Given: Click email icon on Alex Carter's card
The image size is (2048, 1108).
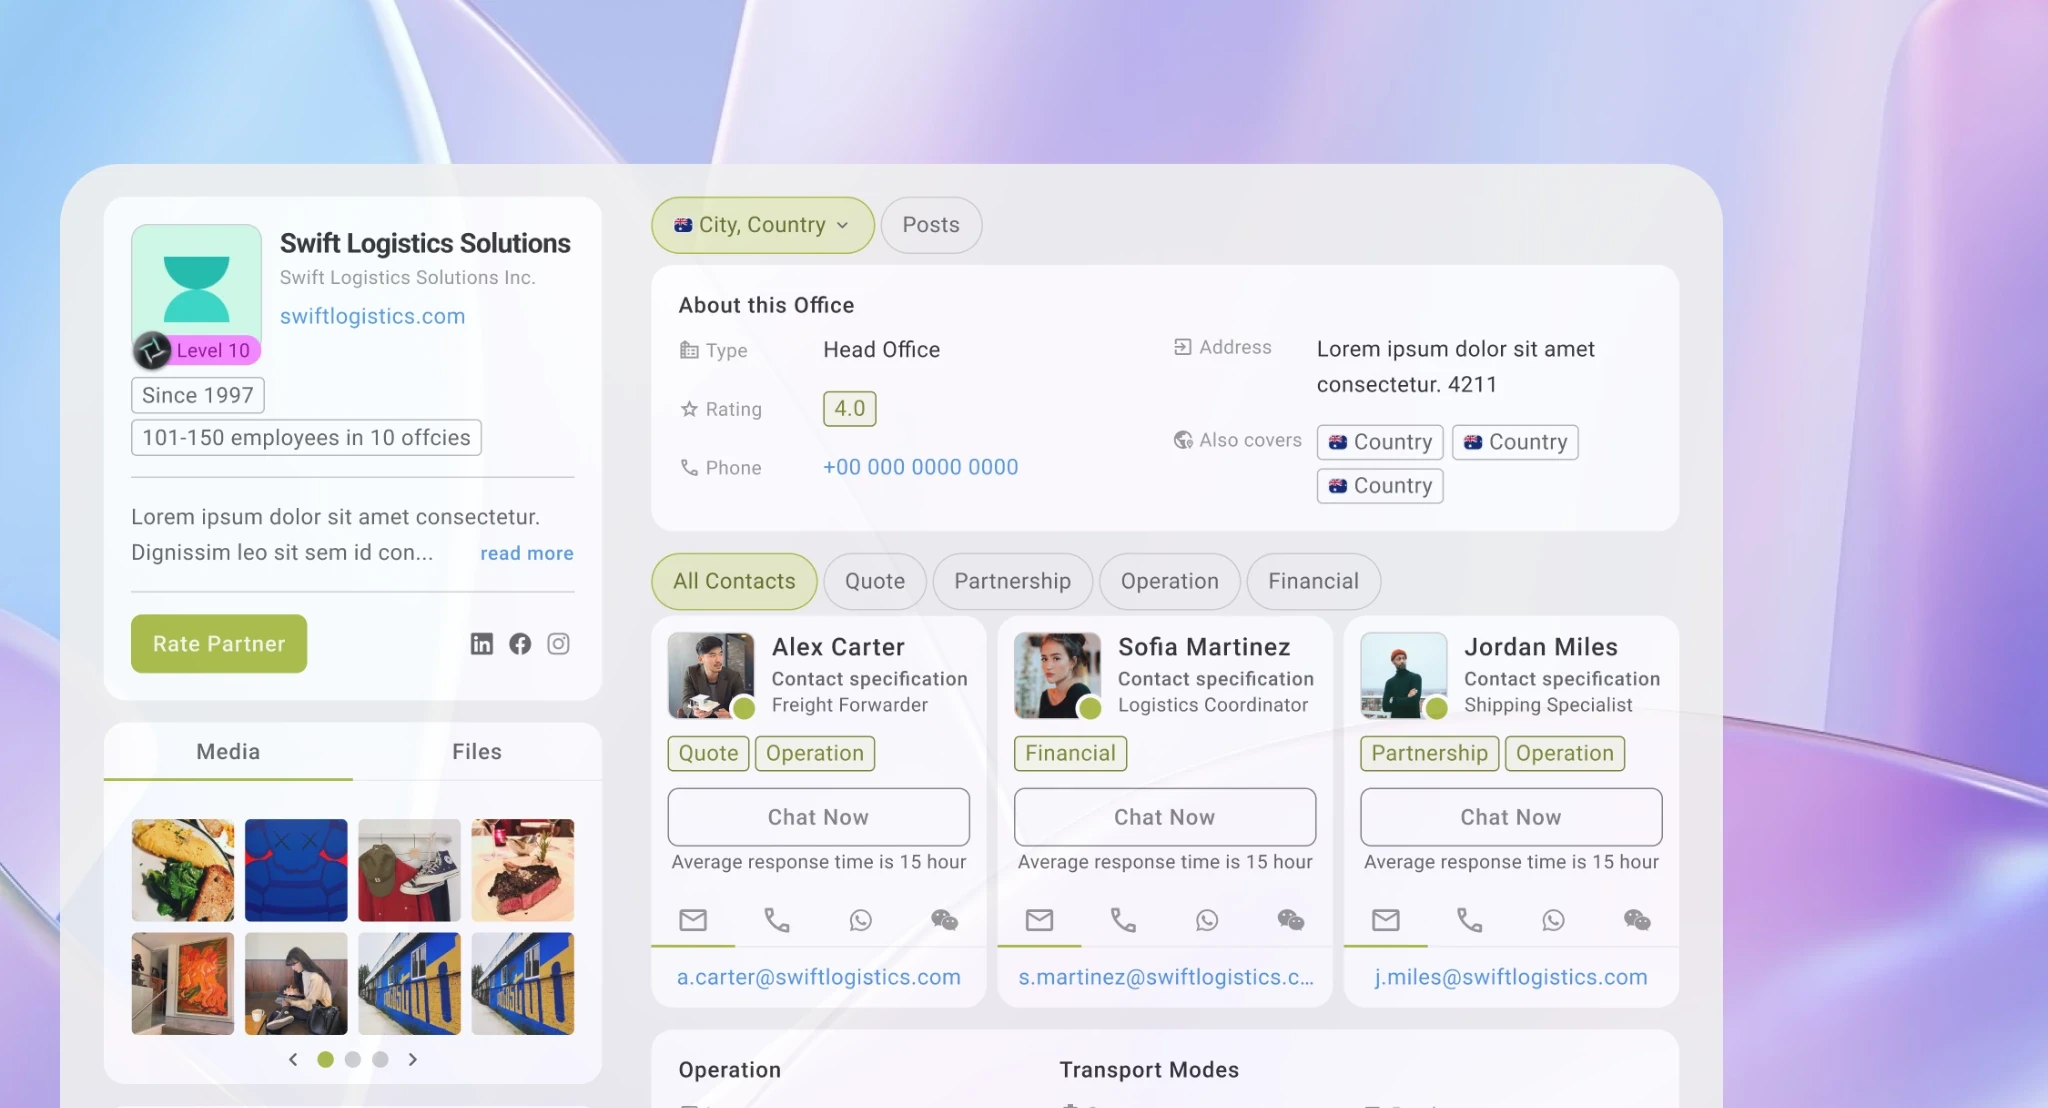Looking at the screenshot, I should [693, 920].
